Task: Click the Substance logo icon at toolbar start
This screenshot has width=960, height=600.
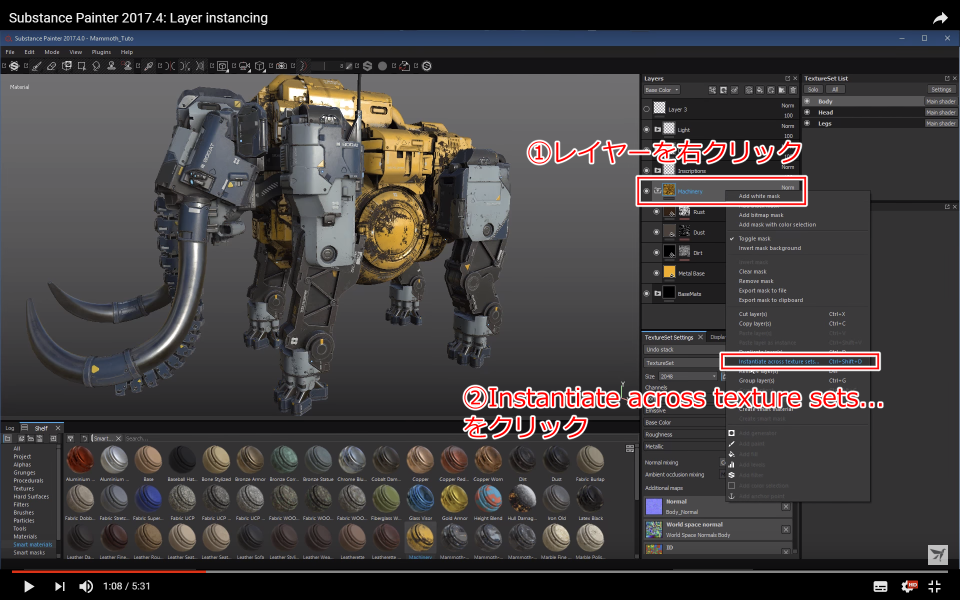Action: 14,66
